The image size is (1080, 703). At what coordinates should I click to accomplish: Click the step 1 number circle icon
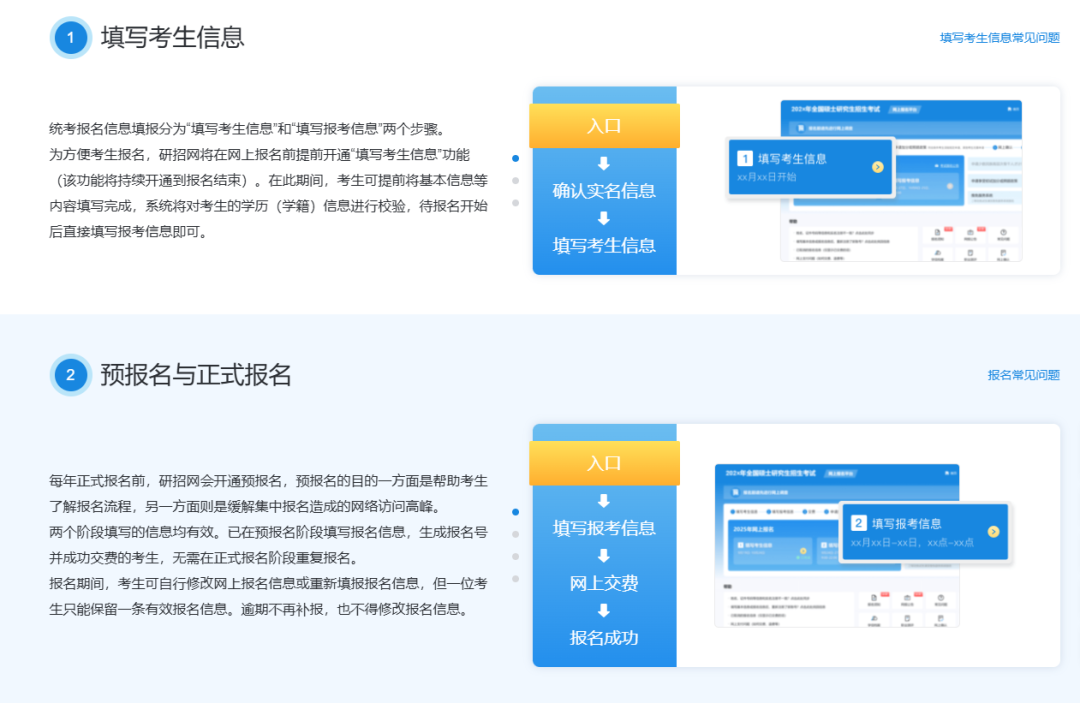tap(70, 38)
